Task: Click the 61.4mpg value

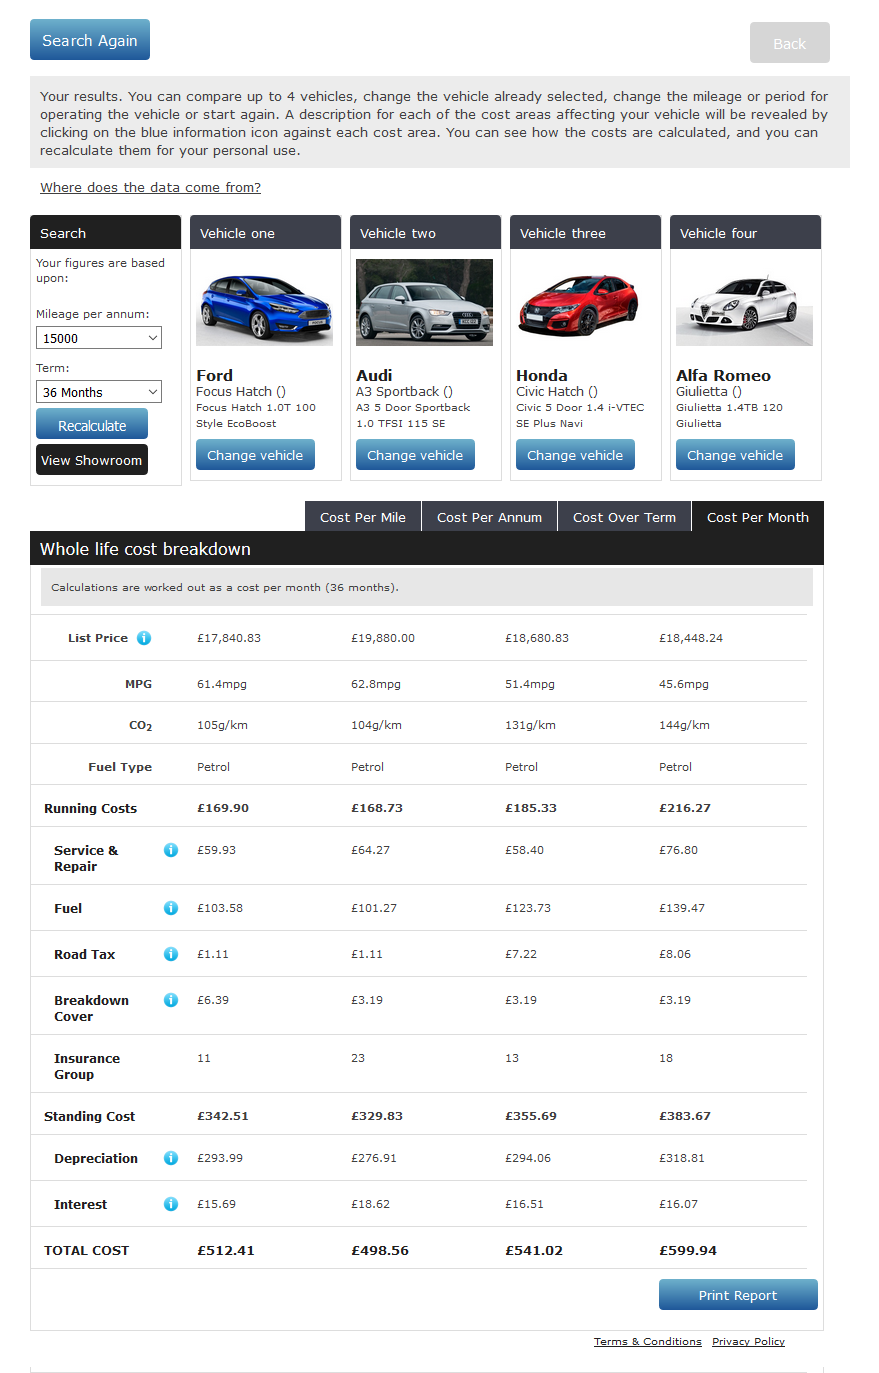Action: [222, 684]
